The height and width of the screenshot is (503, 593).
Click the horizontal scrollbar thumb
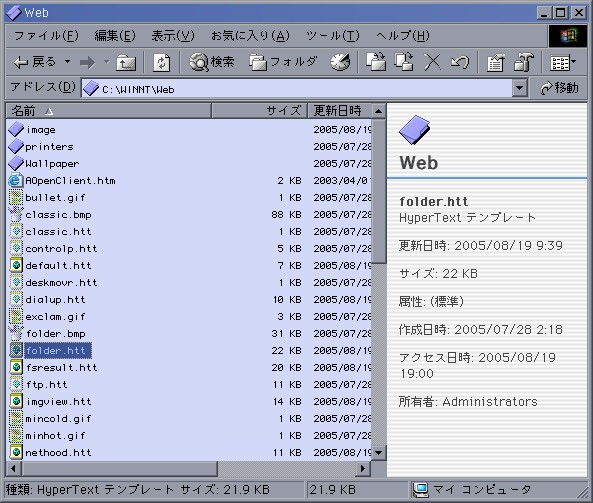pyautogui.click(x=120, y=469)
